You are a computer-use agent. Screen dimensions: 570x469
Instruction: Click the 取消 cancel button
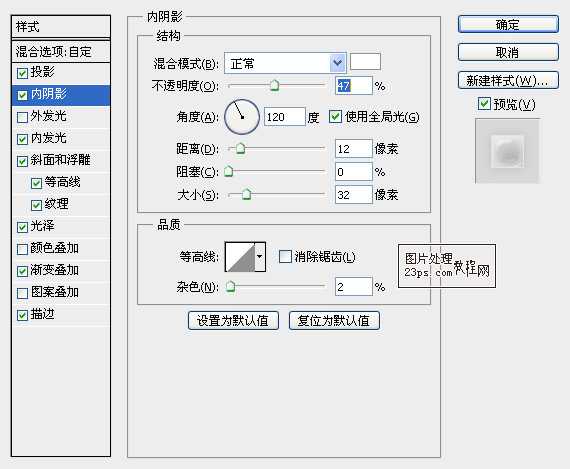pos(508,52)
